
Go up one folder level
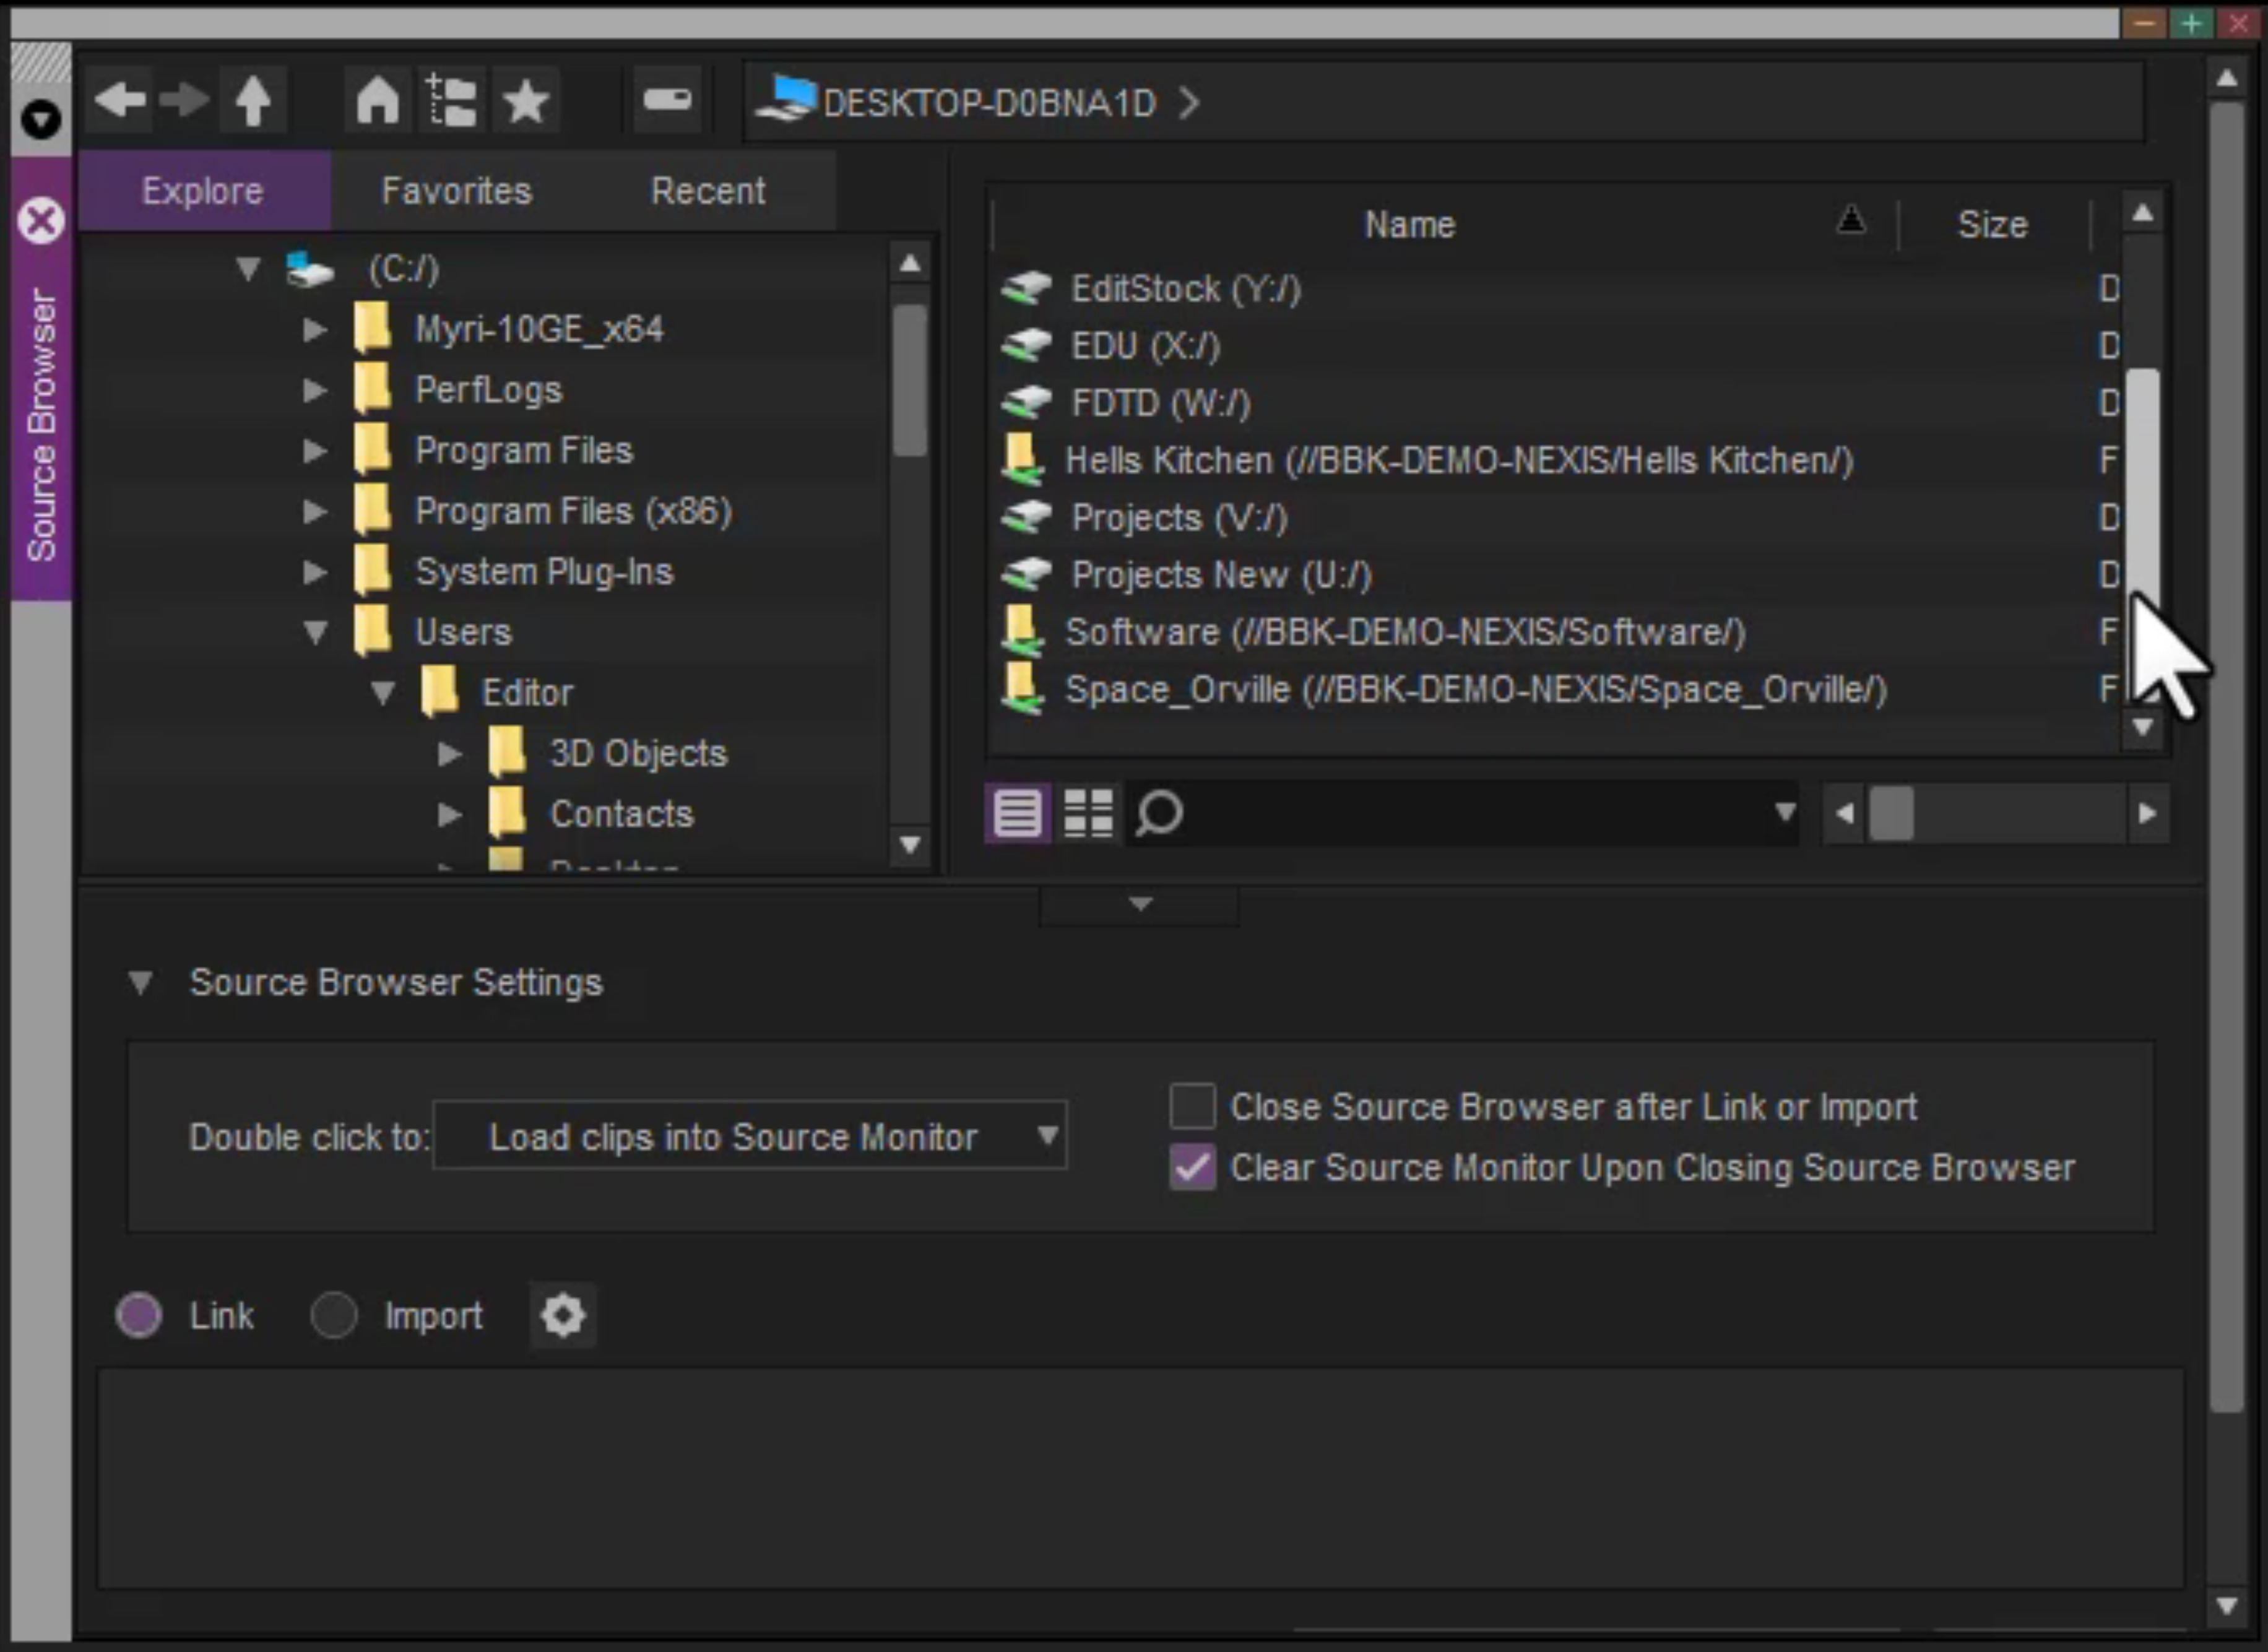pyautogui.click(x=252, y=100)
